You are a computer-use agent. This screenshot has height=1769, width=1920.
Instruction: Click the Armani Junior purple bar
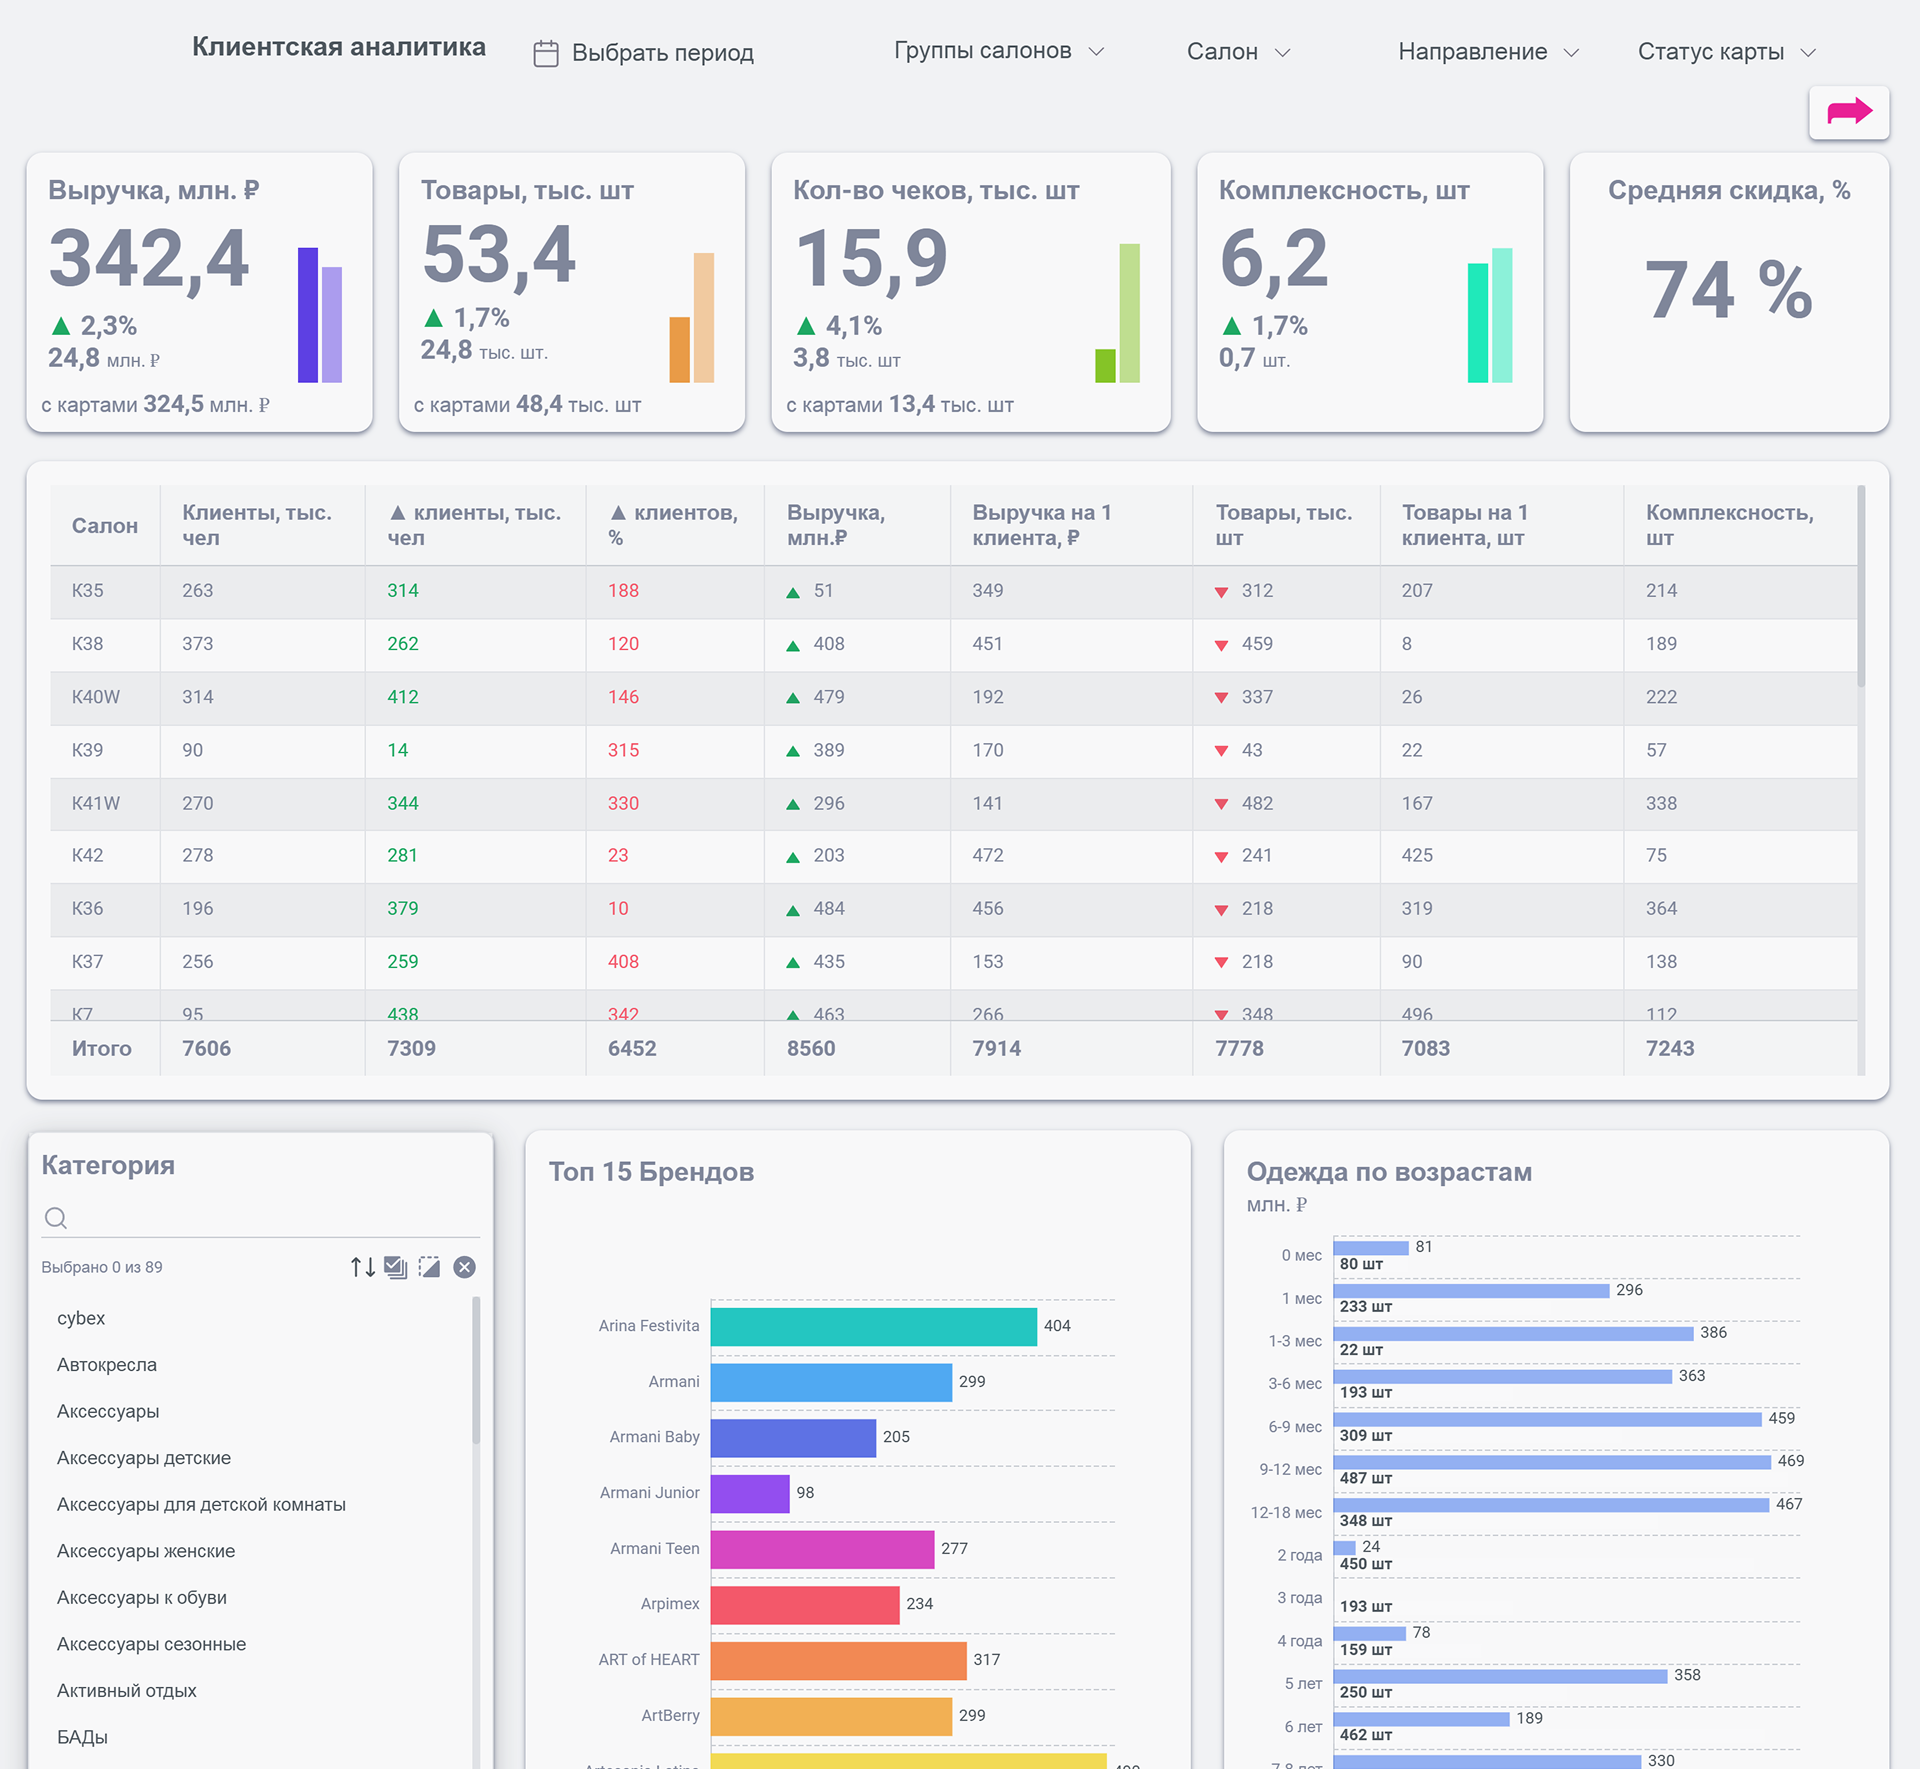750,1493
